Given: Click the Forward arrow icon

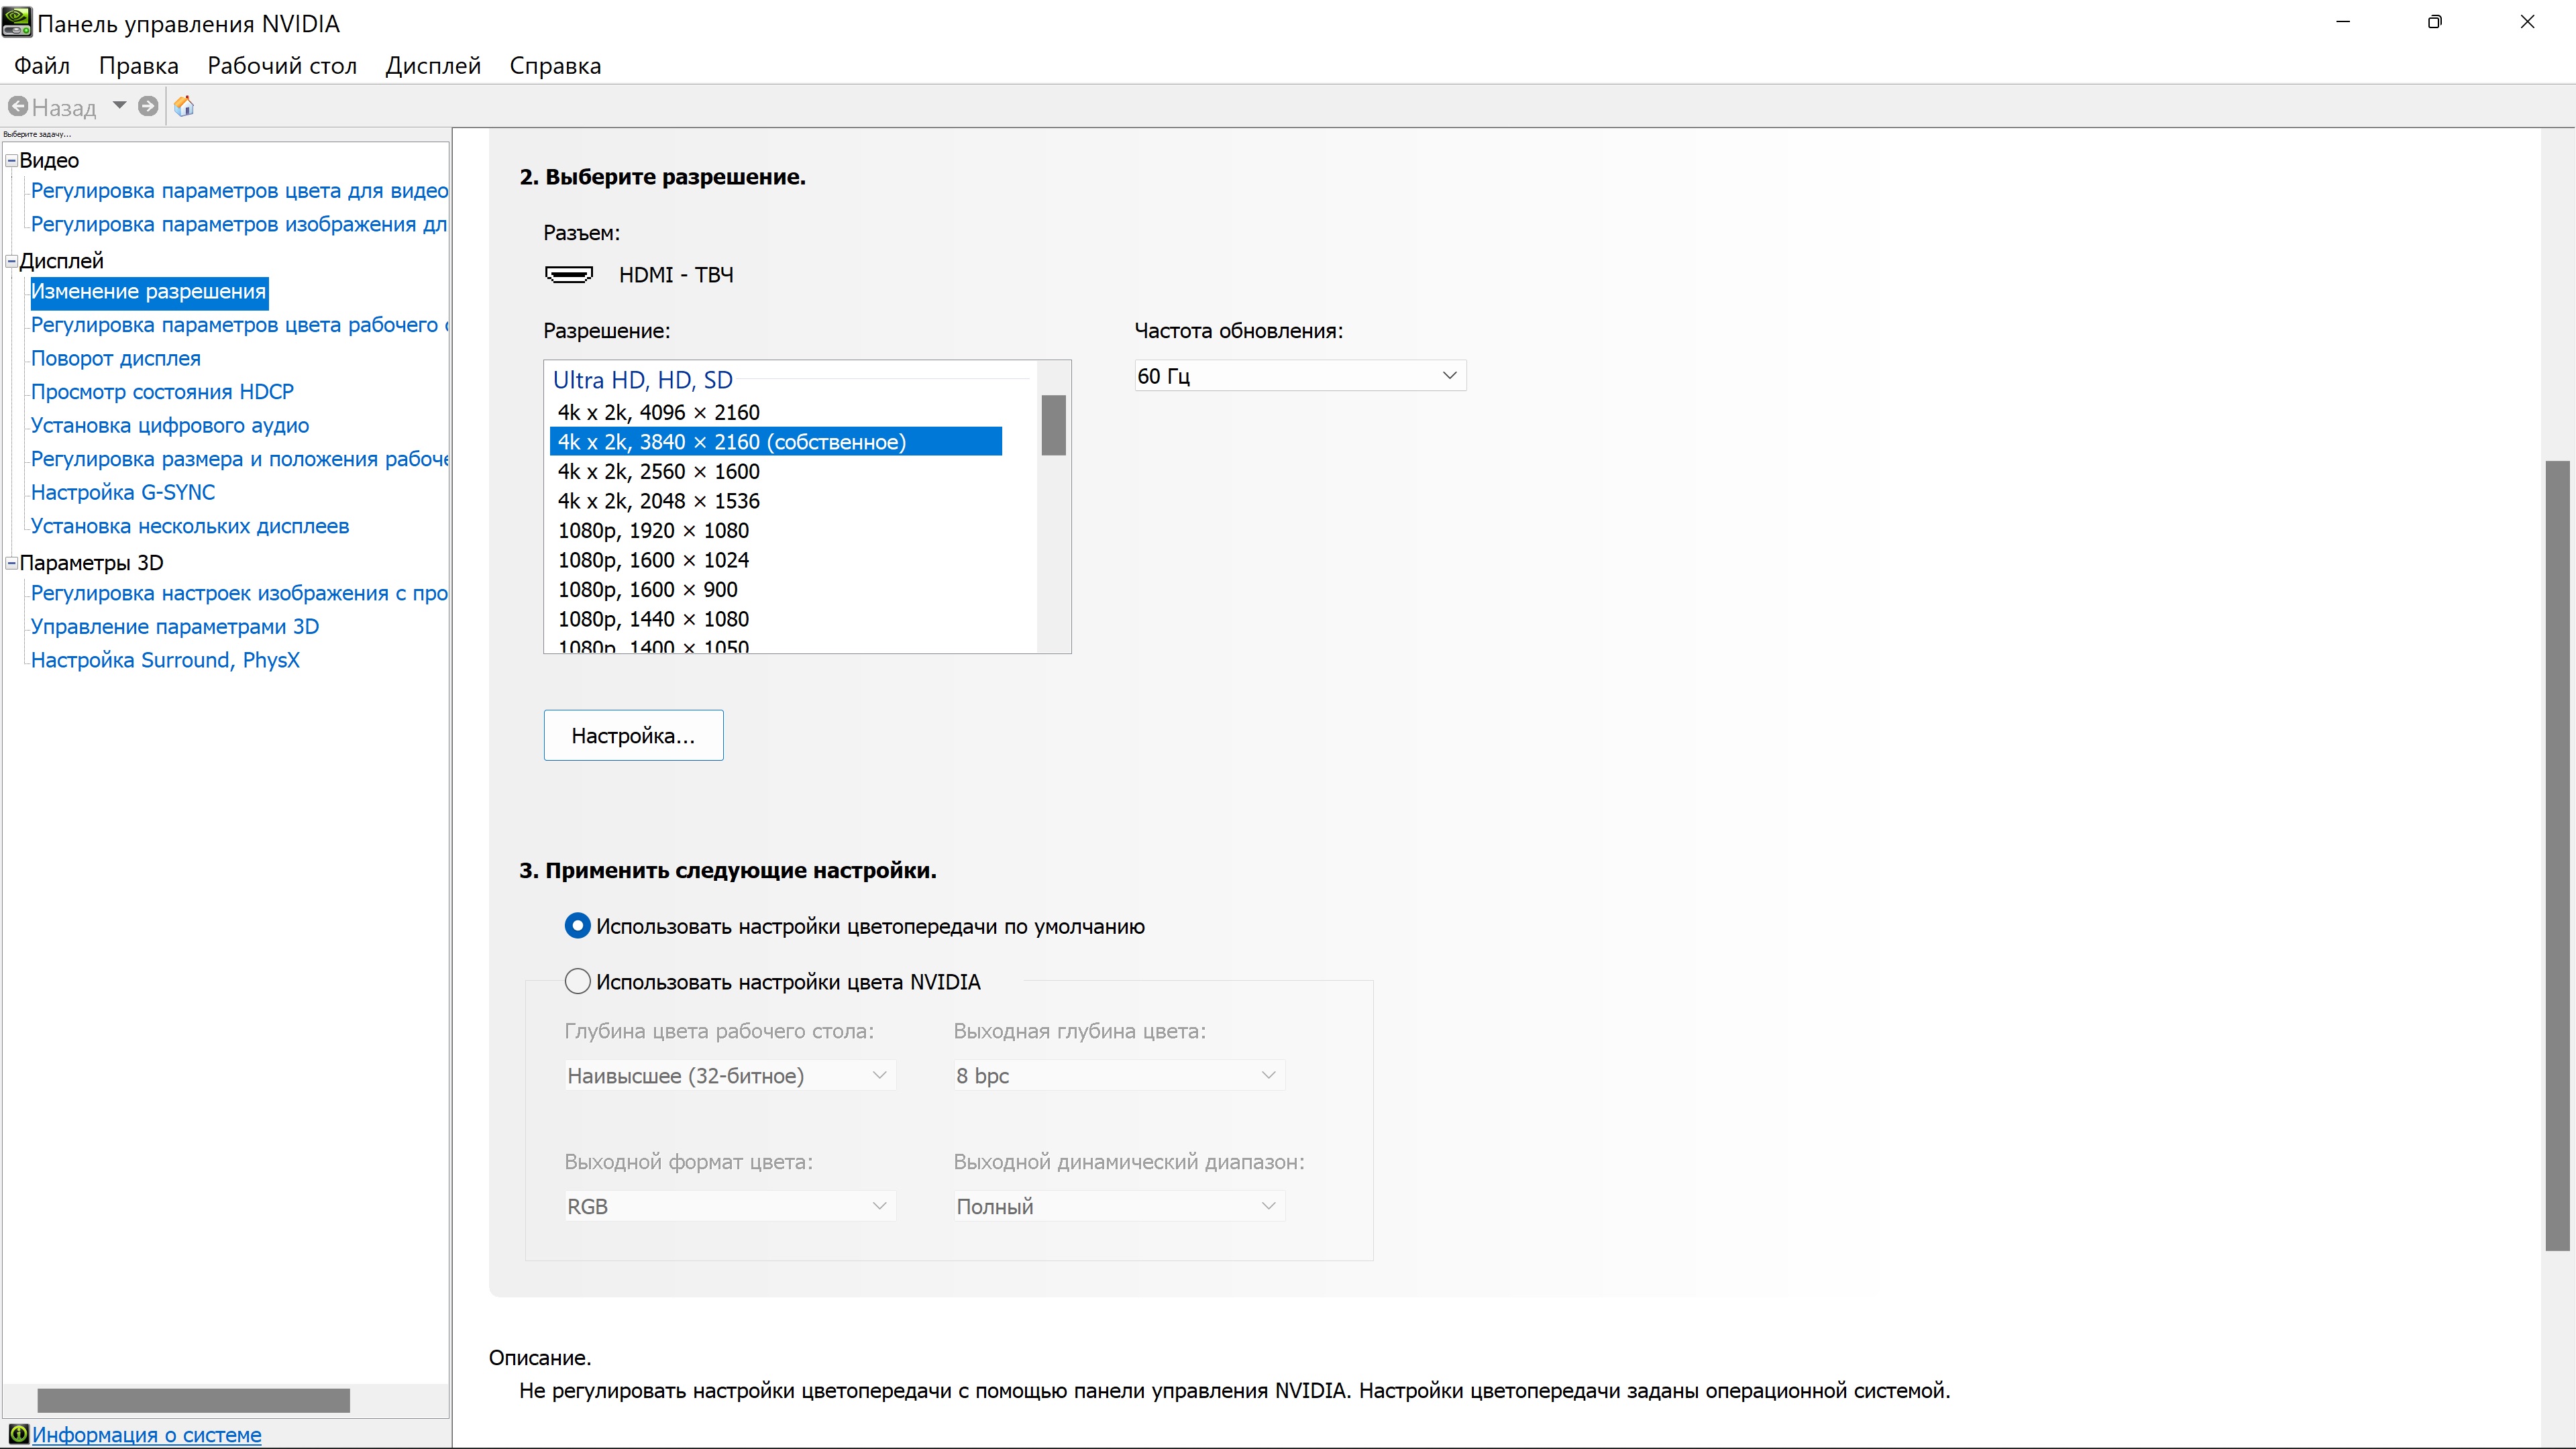Looking at the screenshot, I should [x=148, y=106].
